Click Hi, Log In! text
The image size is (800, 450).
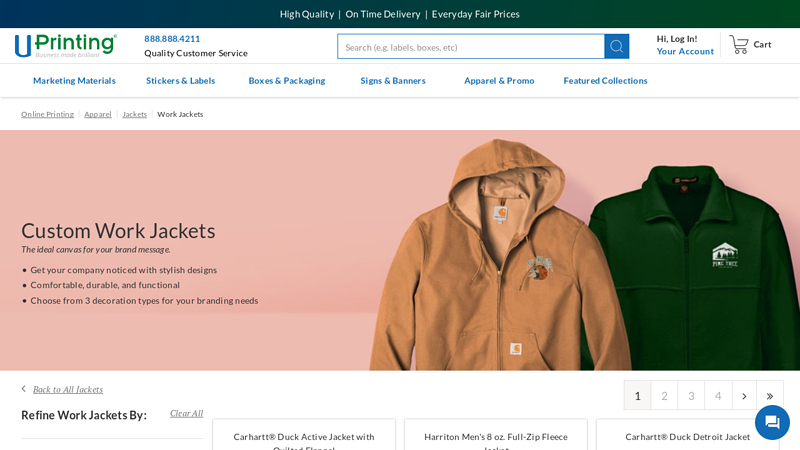677,39
